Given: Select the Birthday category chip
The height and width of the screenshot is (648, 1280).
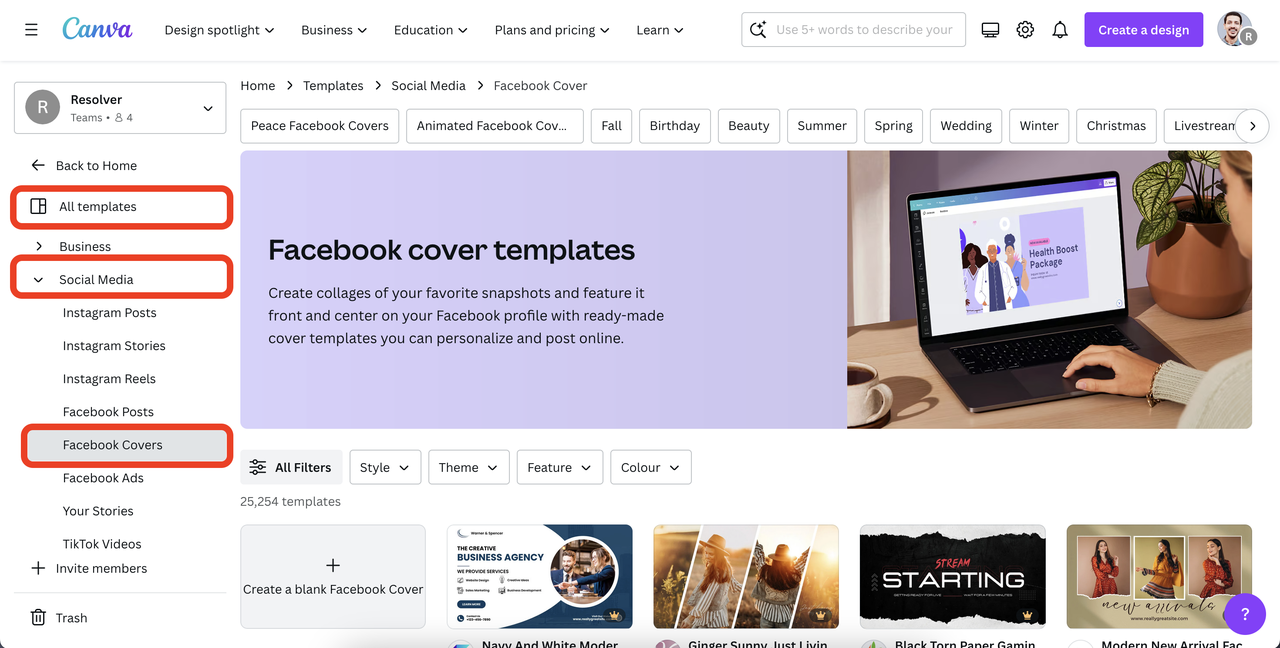Looking at the screenshot, I should tap(675, 126).
